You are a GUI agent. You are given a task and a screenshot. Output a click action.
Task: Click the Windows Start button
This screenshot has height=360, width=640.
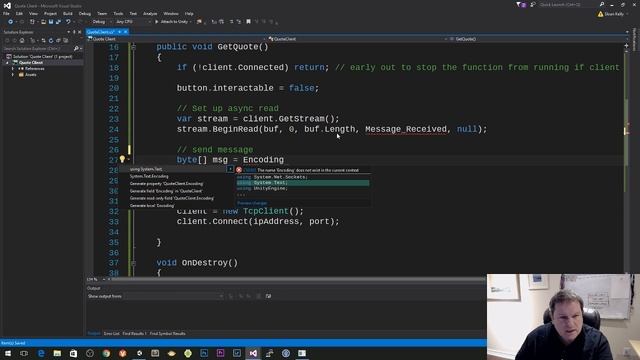click(8, 353)
